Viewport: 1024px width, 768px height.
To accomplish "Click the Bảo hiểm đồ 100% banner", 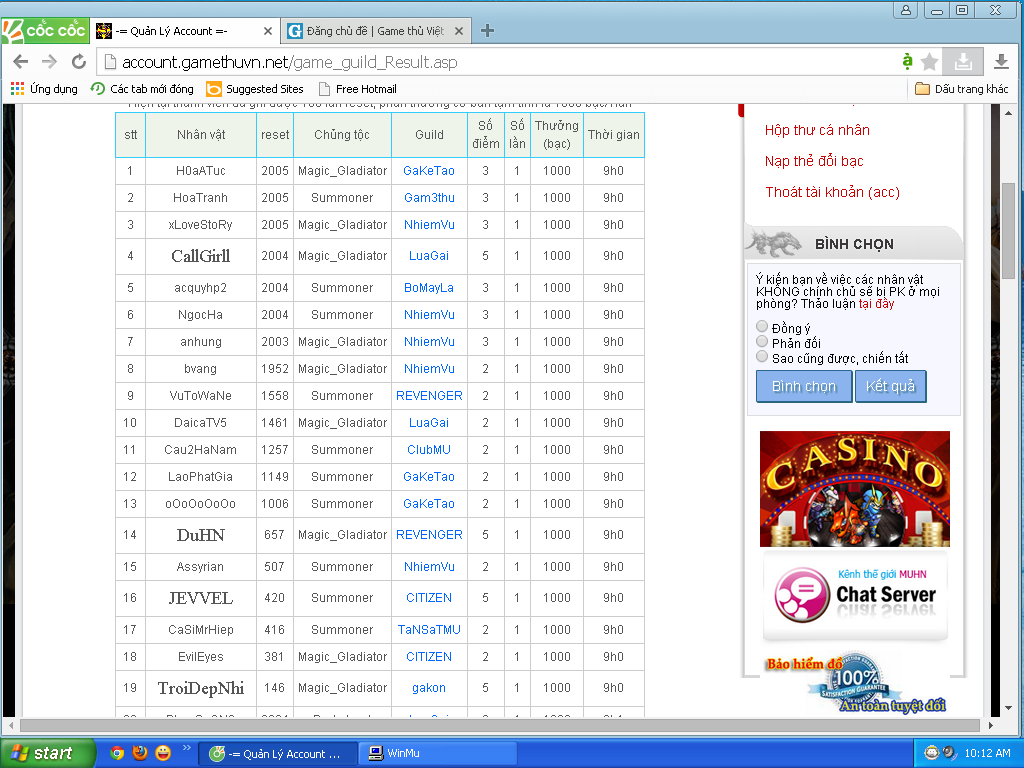I will (x=856, y=685).
